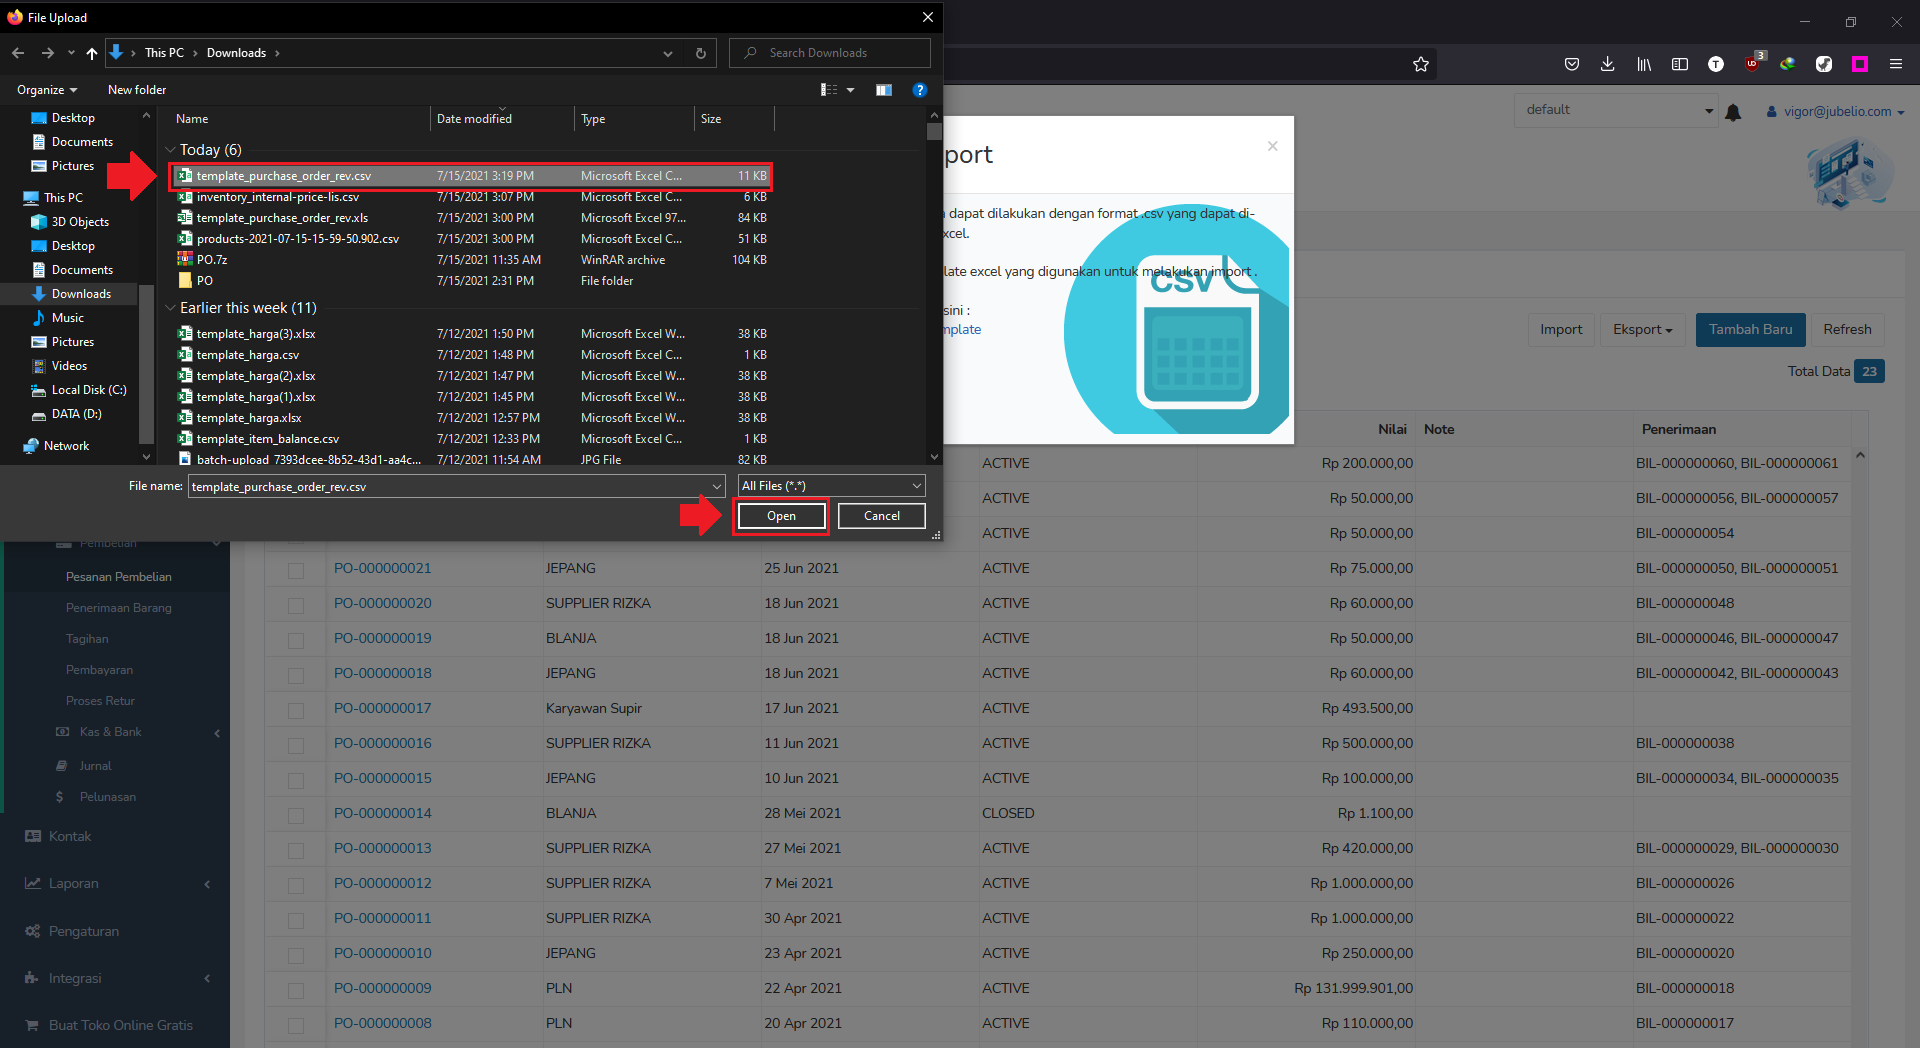Image resolution: width=1920 pixels, height=1048 pixels.
Task: Open Buat Toko Online Gratis
Action: pyautogui.click(x=120, y=1025)
